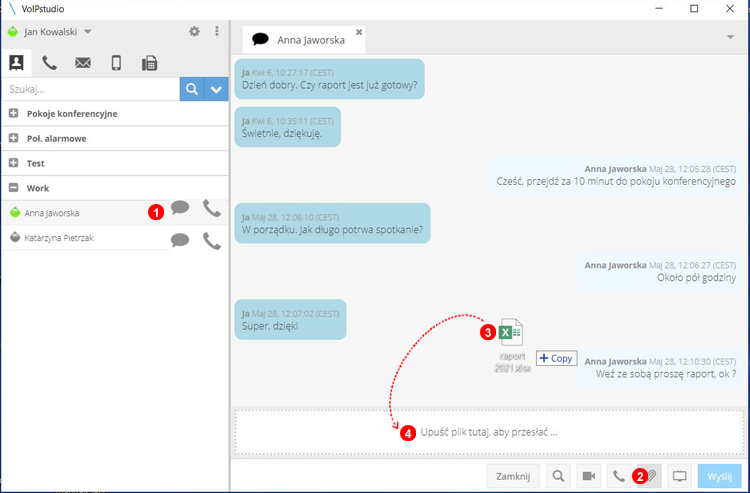This screenshot has height=493, width=750.
Task: Search within the conversation using magnifier
Action: (x=559, y=476)
